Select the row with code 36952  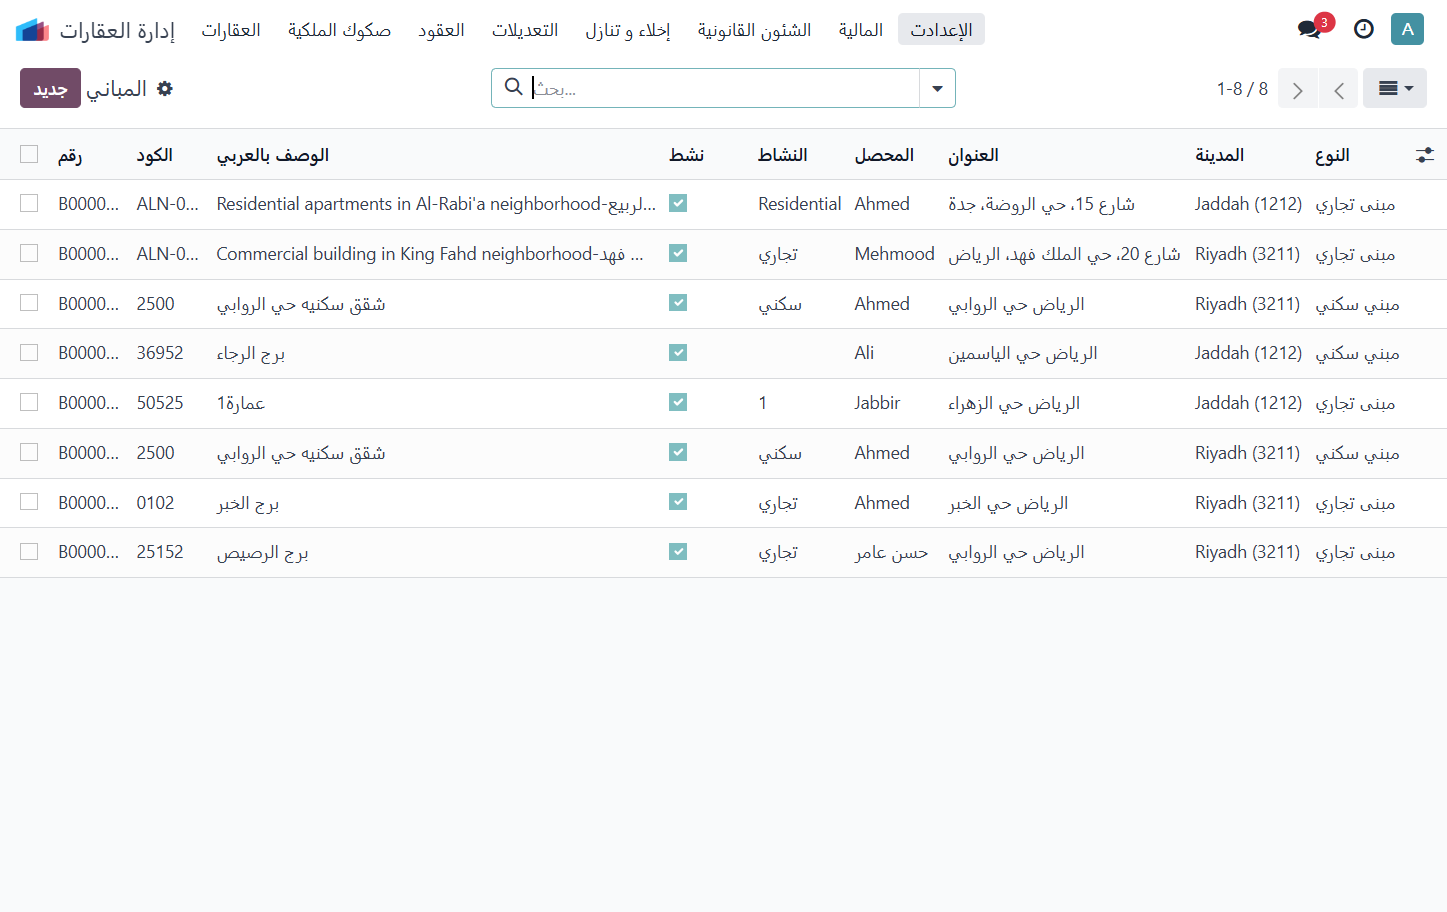(x=29, y=353)
